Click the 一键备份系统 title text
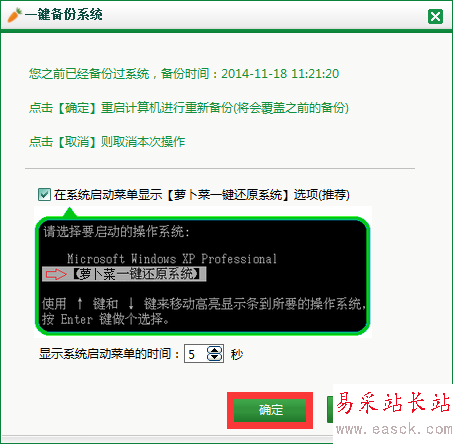Image resolution: width=453 pixels, height=444 pixels. (63, 15)
